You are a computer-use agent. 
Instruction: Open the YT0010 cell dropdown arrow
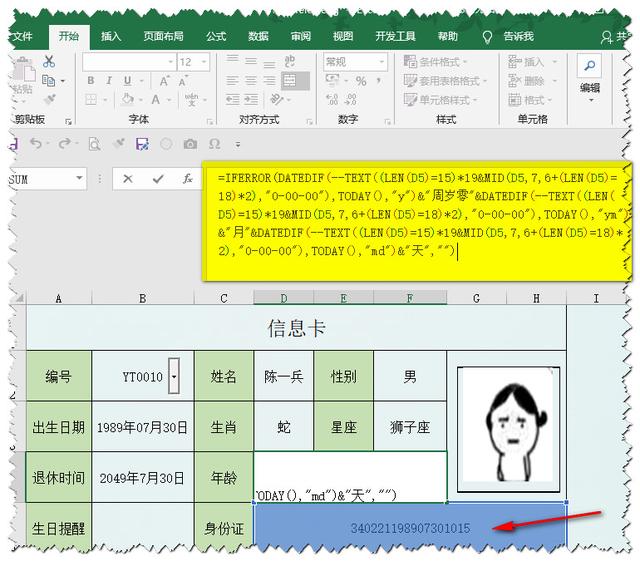click(x=174, y=376)
